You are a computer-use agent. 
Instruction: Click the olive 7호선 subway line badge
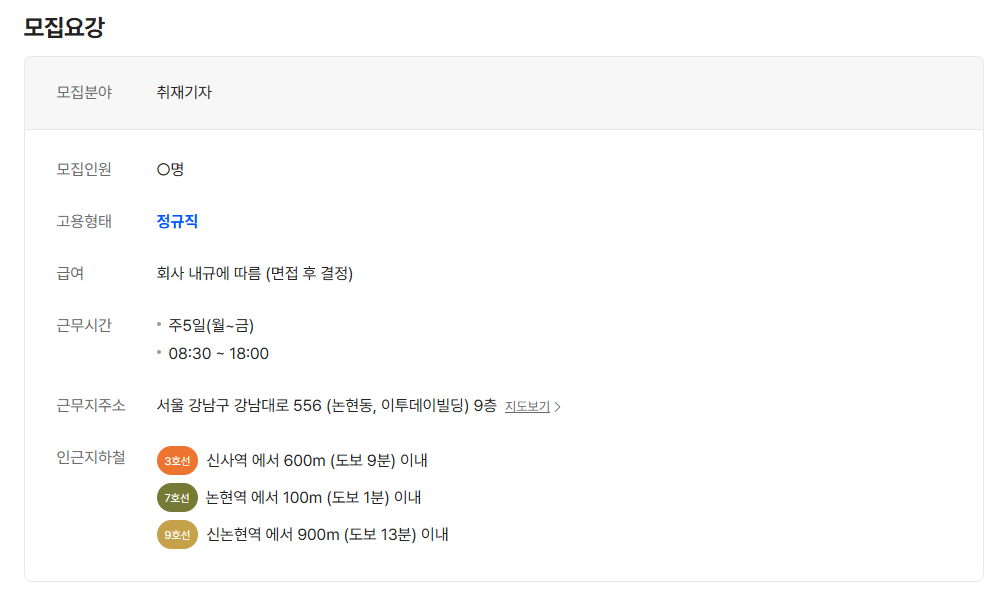click(x=177, y=497)
